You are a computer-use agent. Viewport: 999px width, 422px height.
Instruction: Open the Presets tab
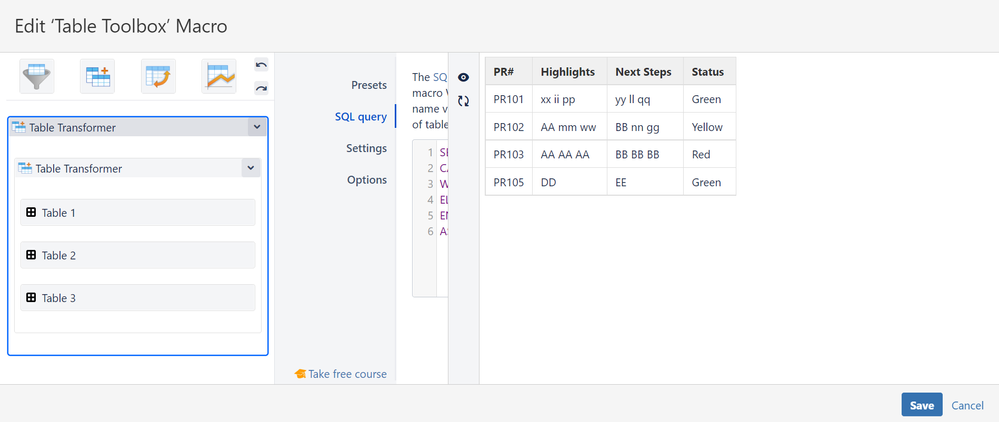tap(368, 85)
